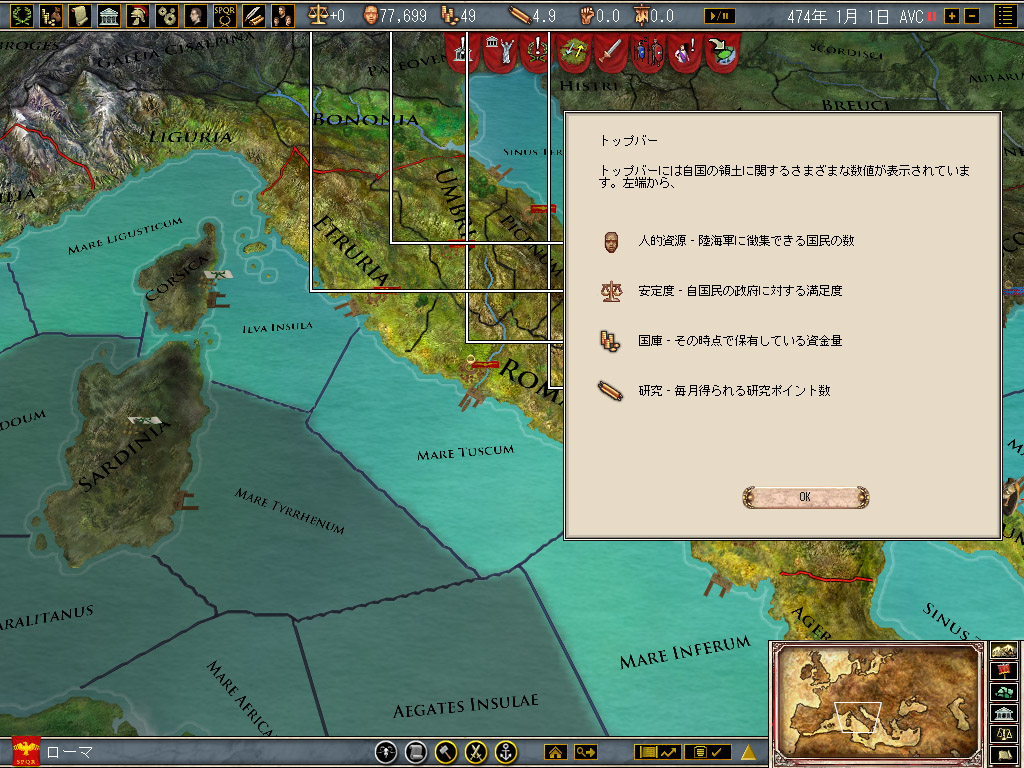Click the round hammer build icon
Viewport: 1024px width, 768px height.
[446, 752]
